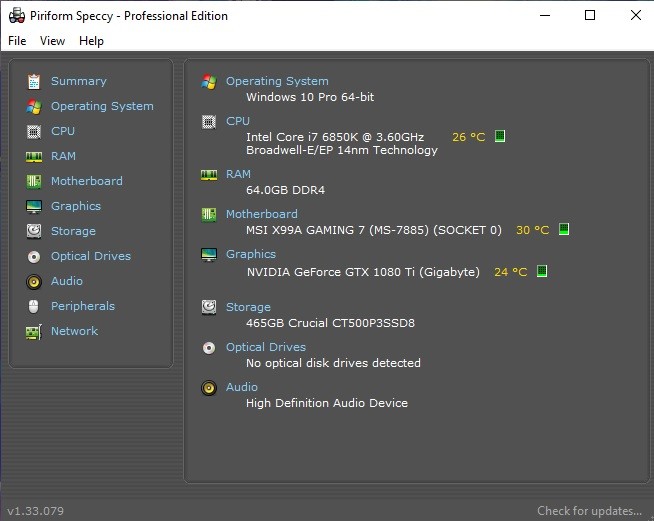
Task: Click the text High Definition Audio Device
Action: click(x=327, y=403)
